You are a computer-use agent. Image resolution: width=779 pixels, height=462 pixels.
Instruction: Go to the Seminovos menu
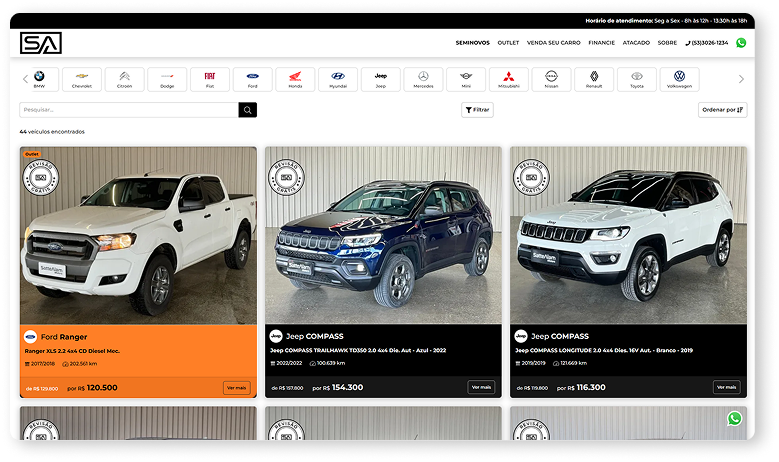point(472,43)
